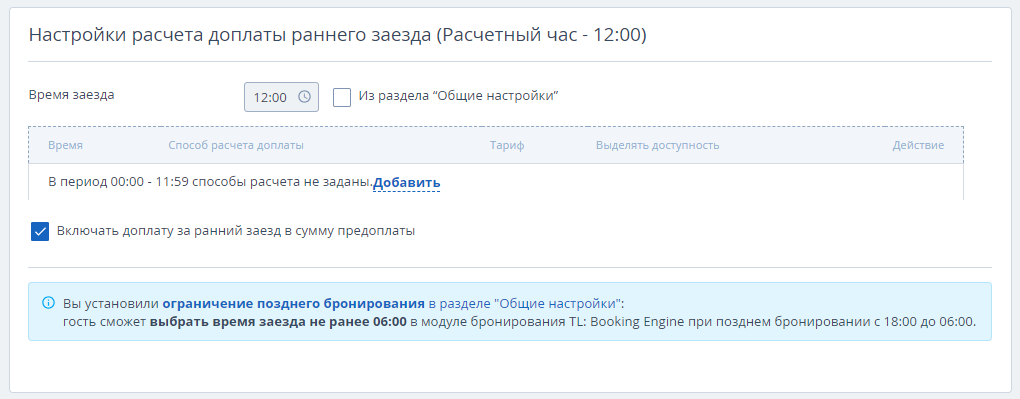Click the 'Добавить' link
Image resolution: width=1020 pixels, height=399 pixels.
(x=407, y=183)
